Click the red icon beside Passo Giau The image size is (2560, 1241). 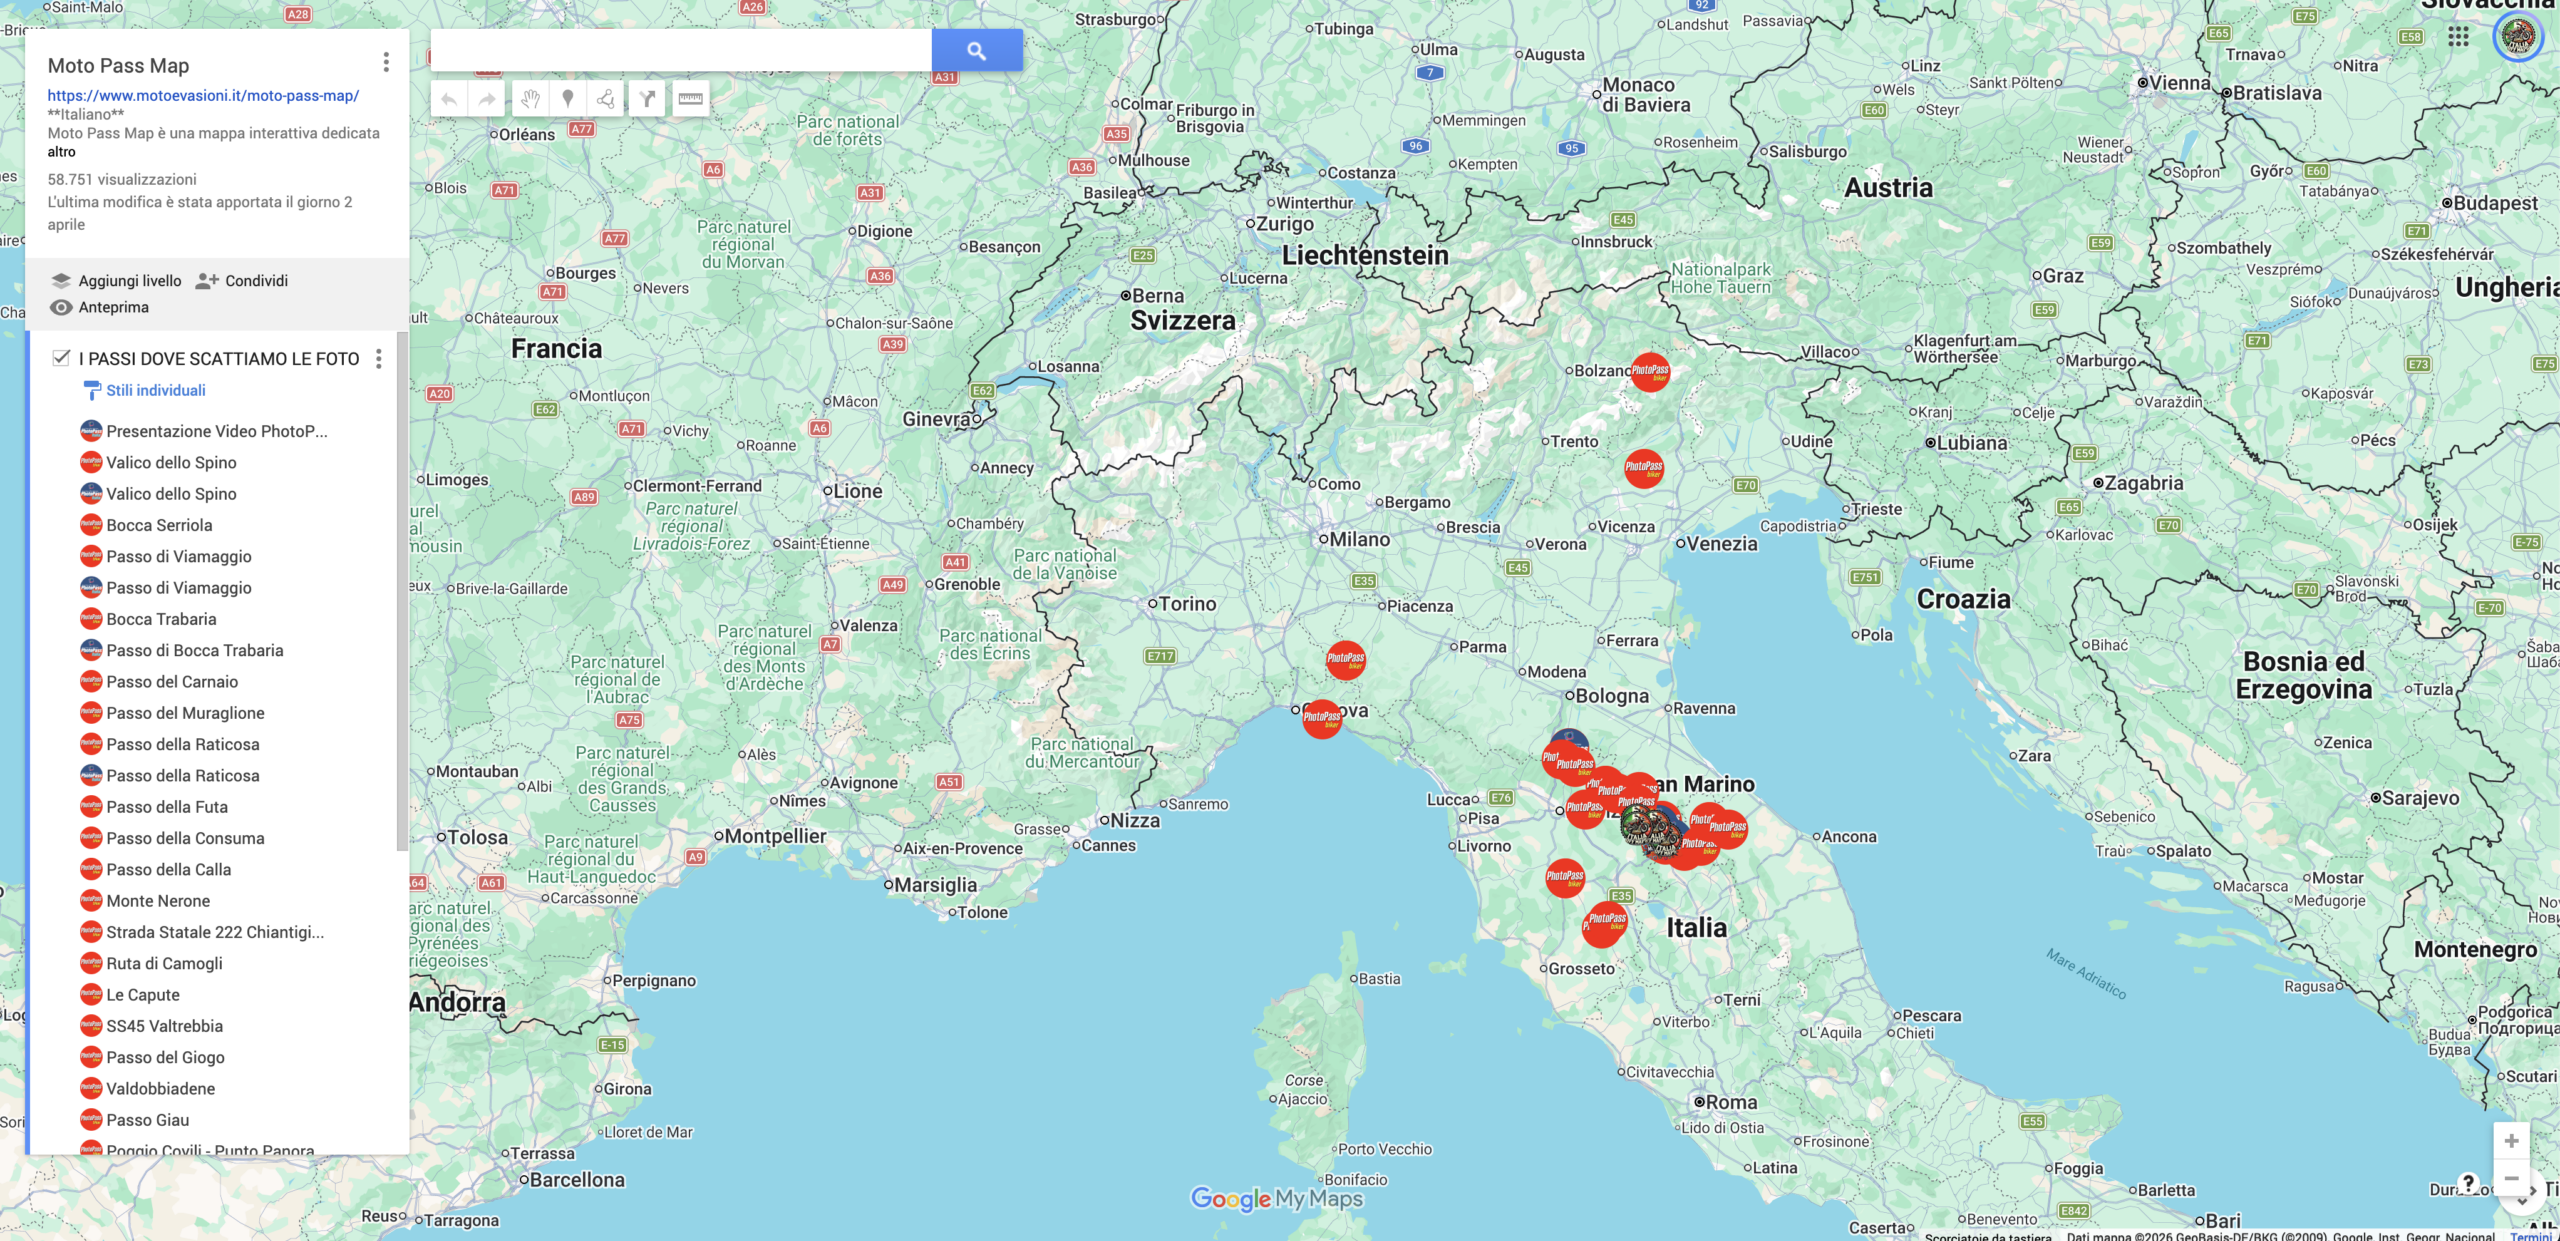coord(91,1120)
